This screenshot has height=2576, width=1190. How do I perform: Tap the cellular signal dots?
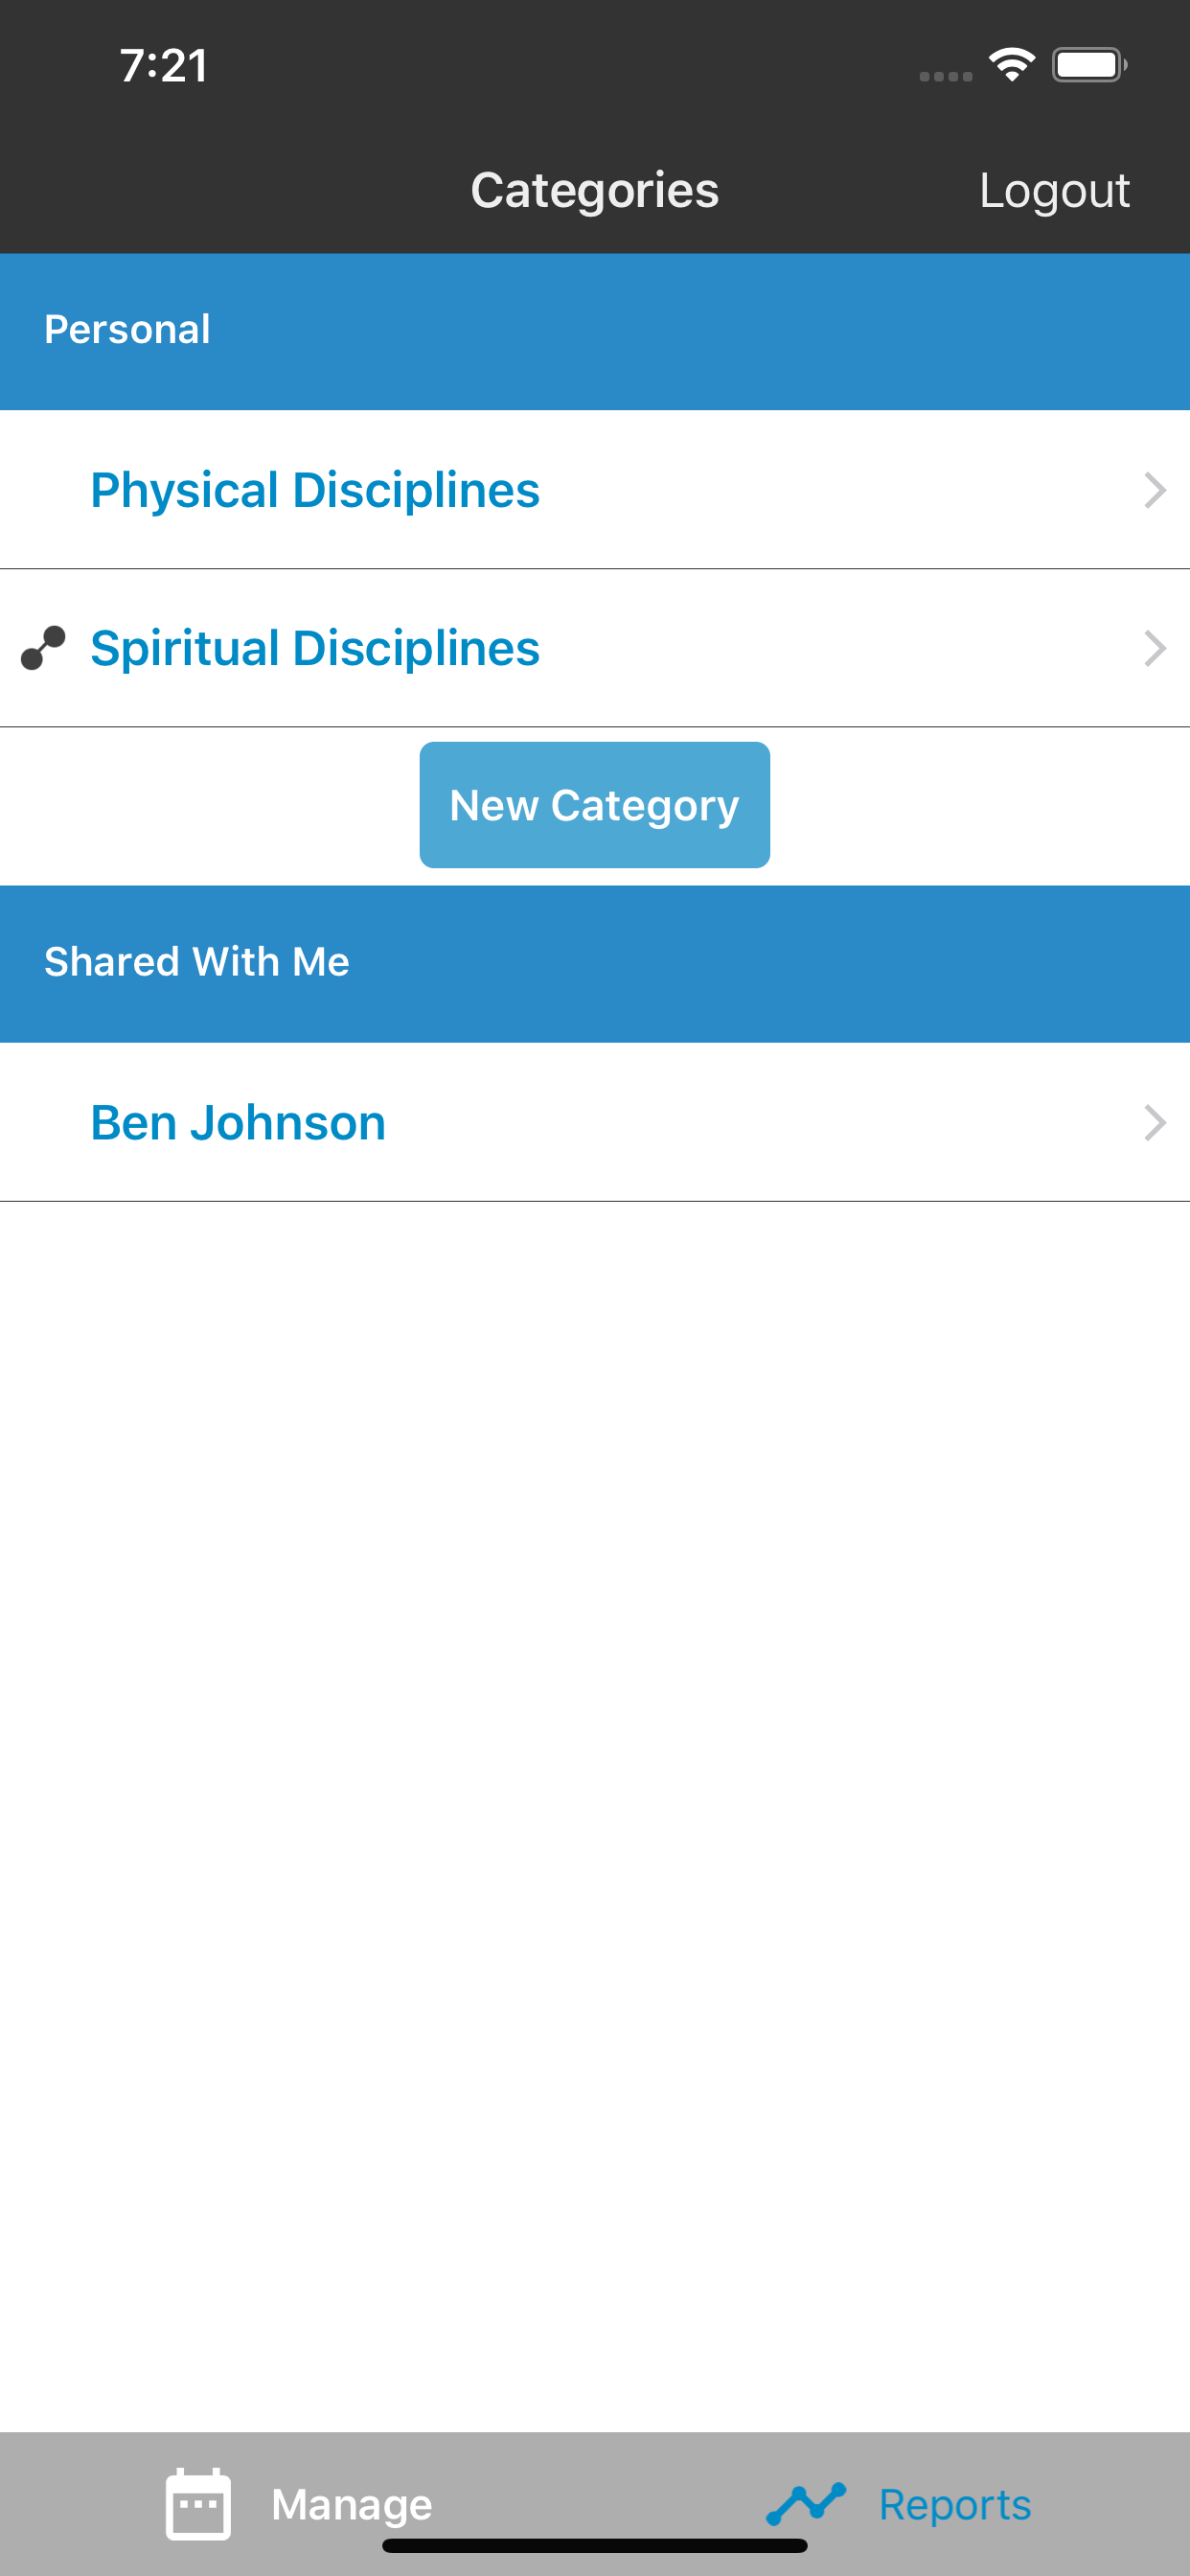coord(946,76)
